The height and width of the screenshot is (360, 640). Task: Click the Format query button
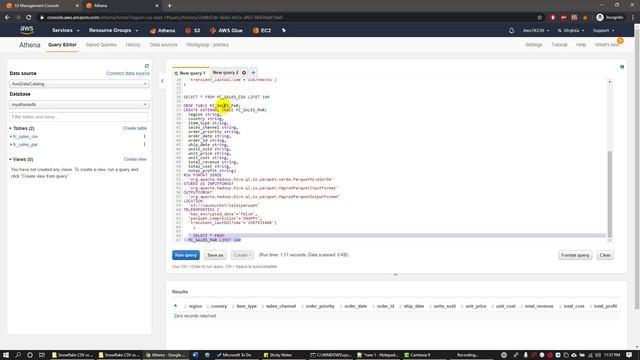pyautogui.click(x=575, y=255)
